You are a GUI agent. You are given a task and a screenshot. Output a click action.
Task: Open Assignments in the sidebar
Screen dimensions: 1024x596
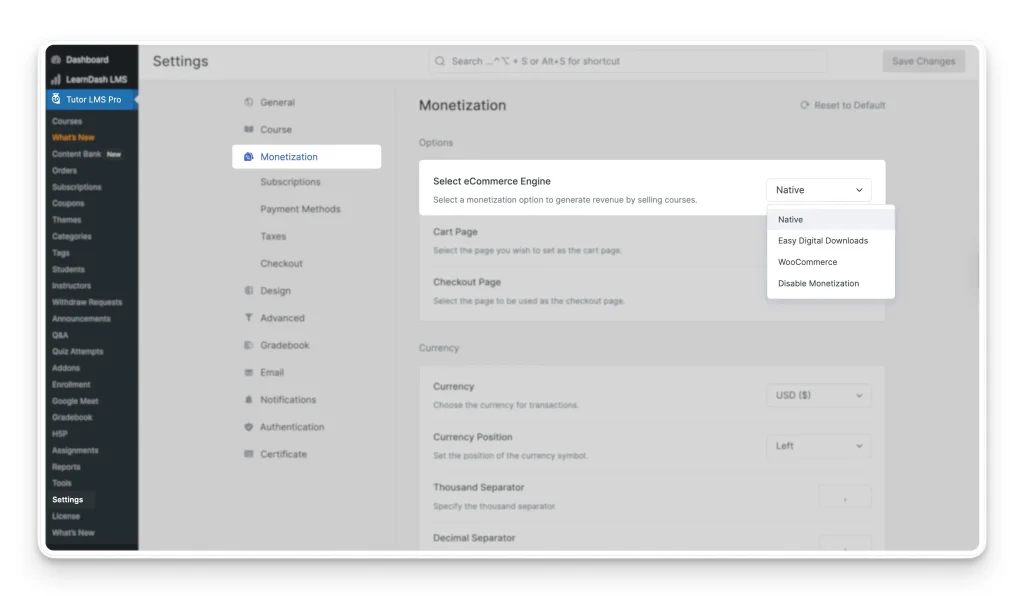75,450
